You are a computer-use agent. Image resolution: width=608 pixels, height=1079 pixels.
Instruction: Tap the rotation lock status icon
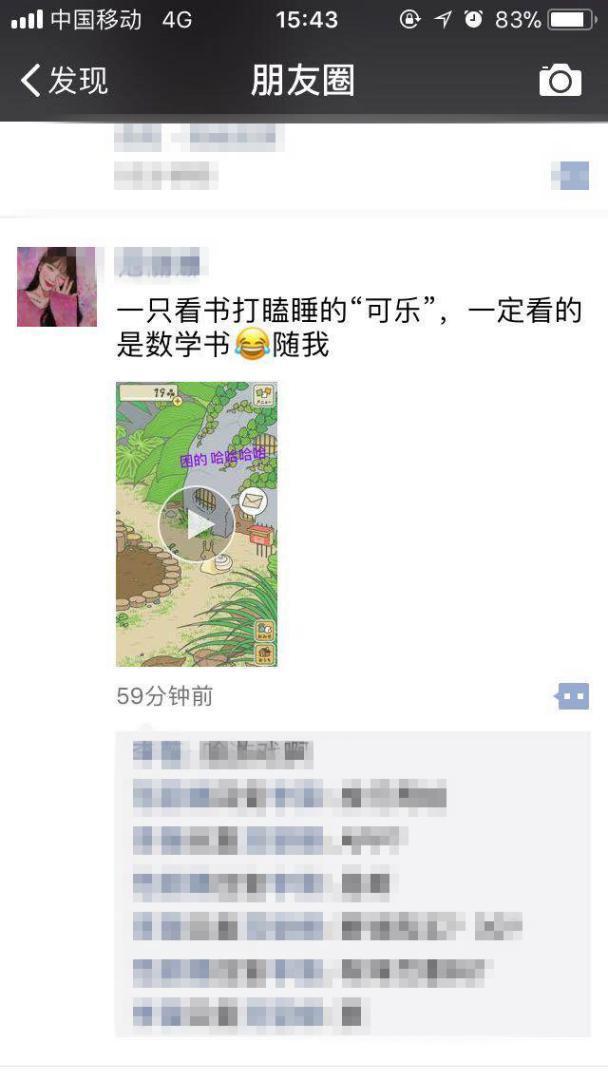coord(410,19)
